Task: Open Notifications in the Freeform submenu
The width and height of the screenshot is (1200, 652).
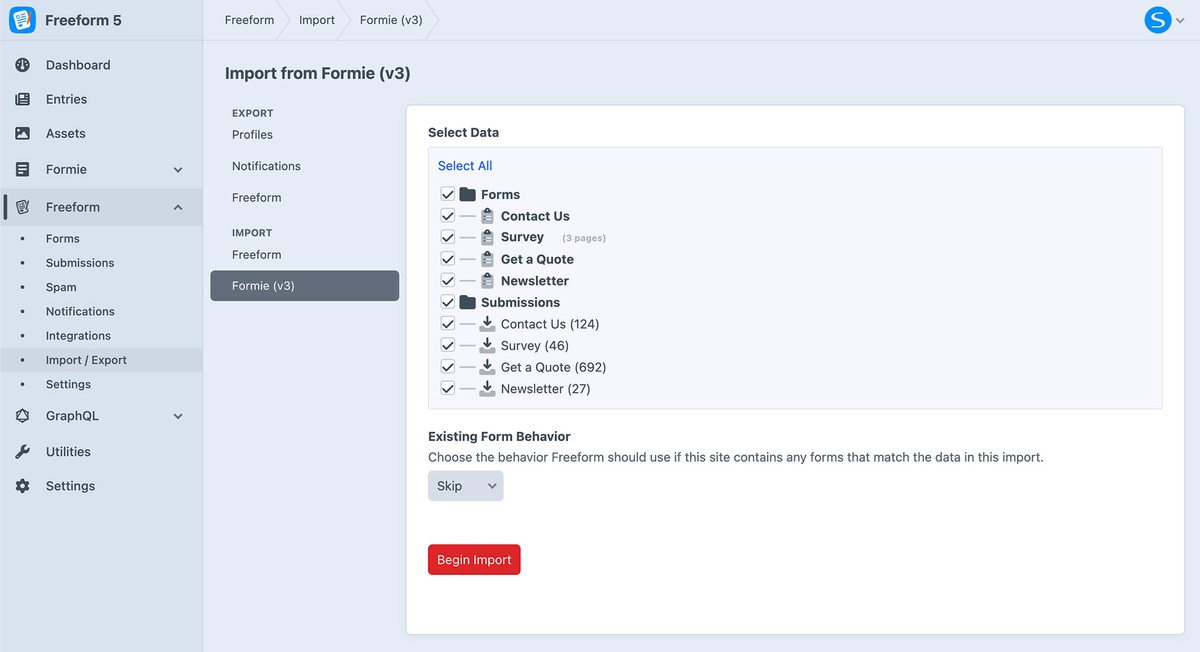Action: coord(80,312)
